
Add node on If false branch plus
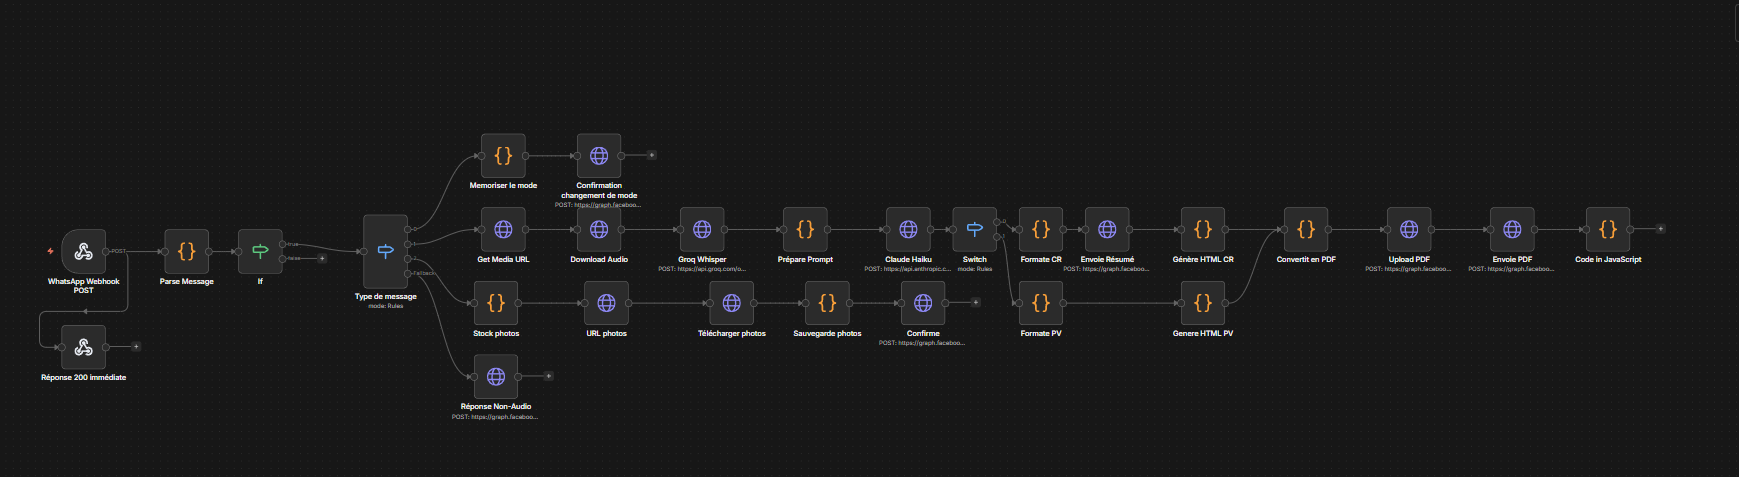322,258
